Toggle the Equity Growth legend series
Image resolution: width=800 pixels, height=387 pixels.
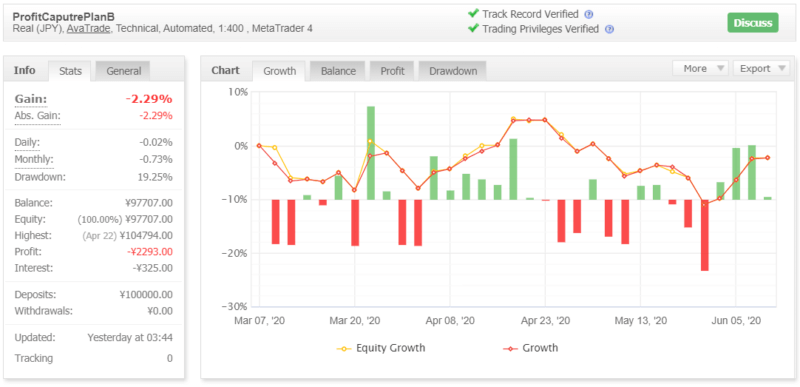click(x=381, y=348)
